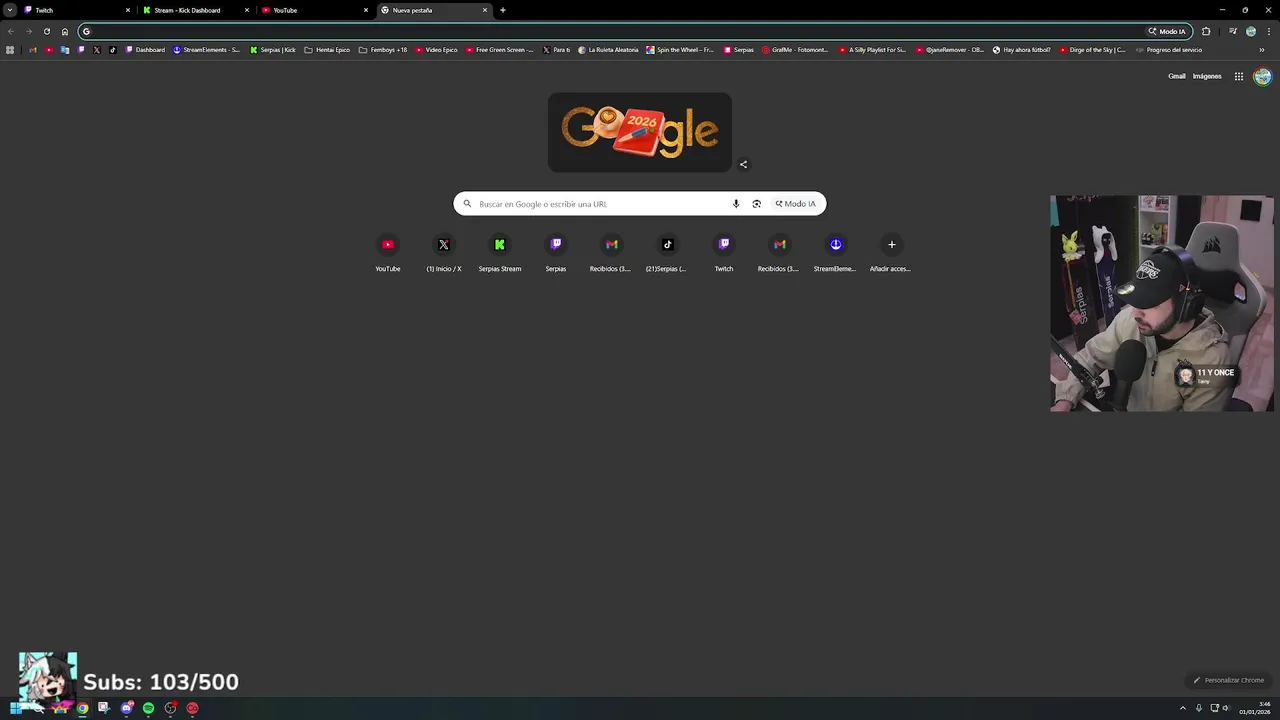Open La Ruleta Aleatoria bookmark

click(608, 50)
